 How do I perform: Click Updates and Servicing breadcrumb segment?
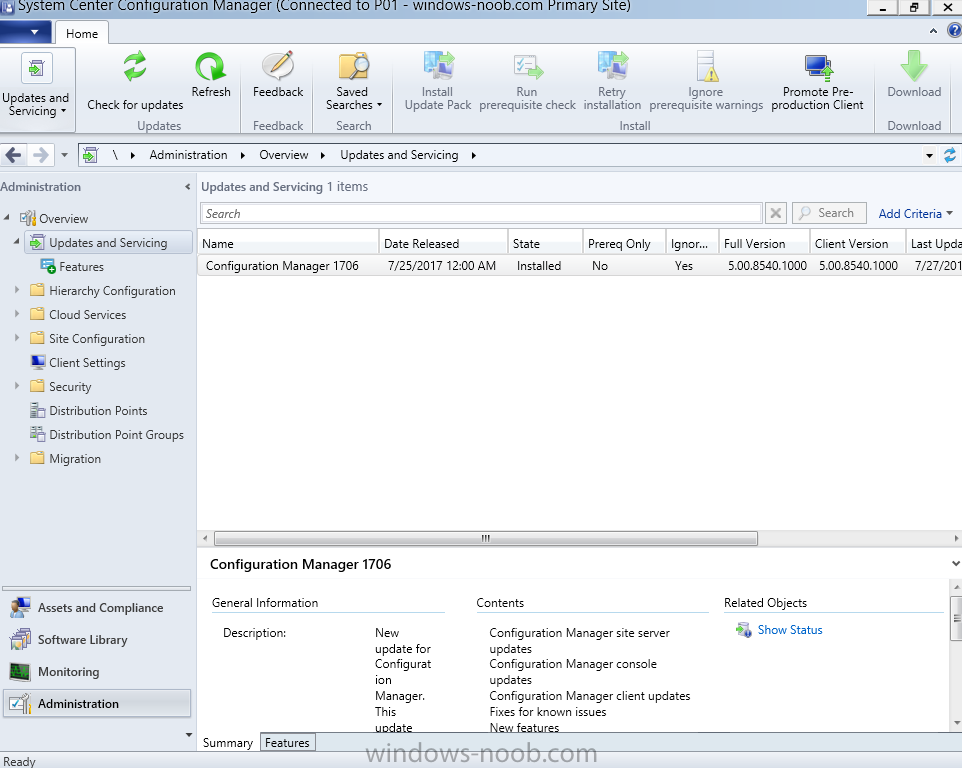tap(399, 155)
